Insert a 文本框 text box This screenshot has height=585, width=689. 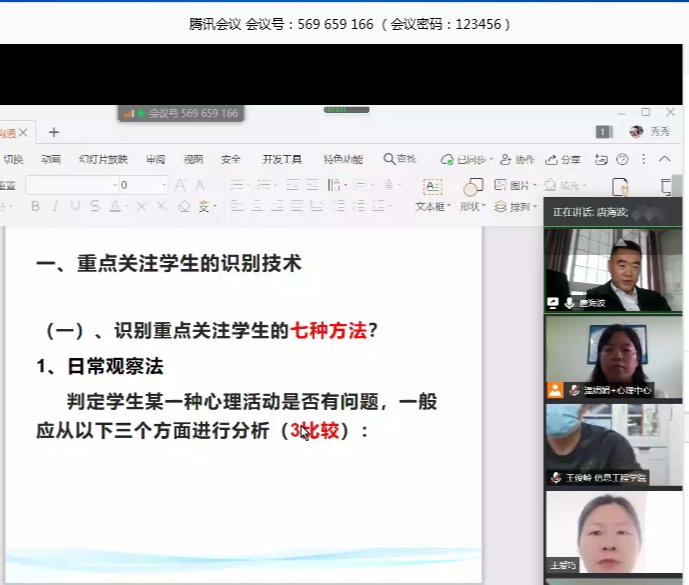point(430,206)
